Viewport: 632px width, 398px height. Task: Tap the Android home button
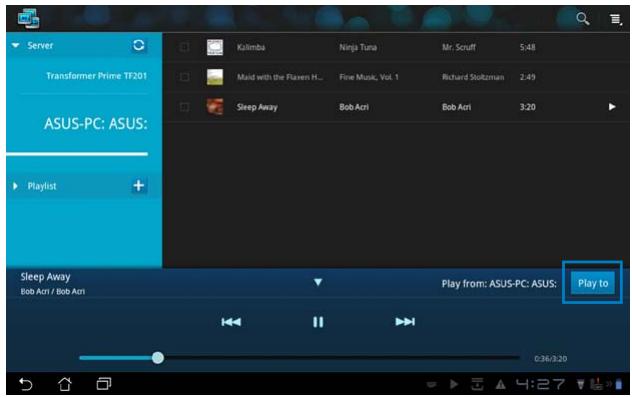(65, 384)
